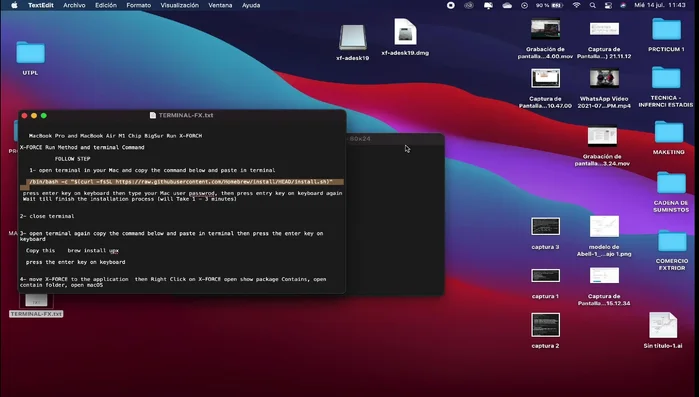Open the cloud sync menu bar icon
699x397 pixels.
click(x=507, y=5)
